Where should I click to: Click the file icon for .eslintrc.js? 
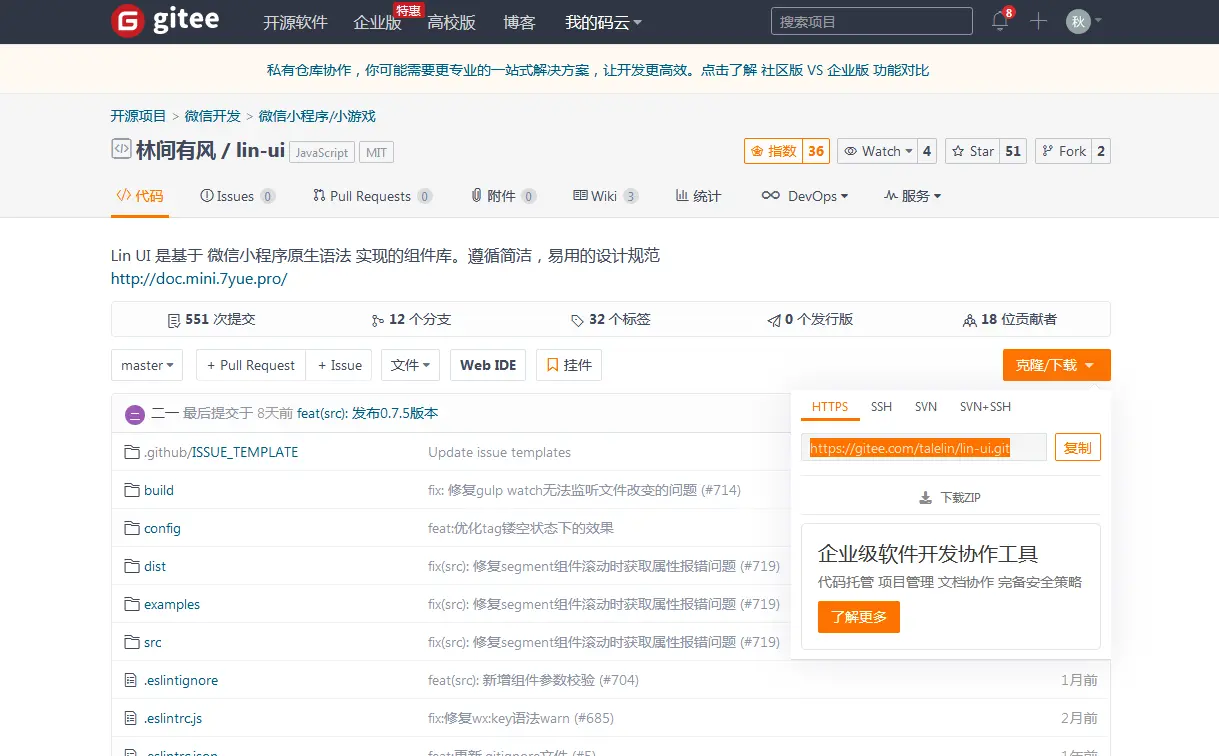click(x=130, y=718)
